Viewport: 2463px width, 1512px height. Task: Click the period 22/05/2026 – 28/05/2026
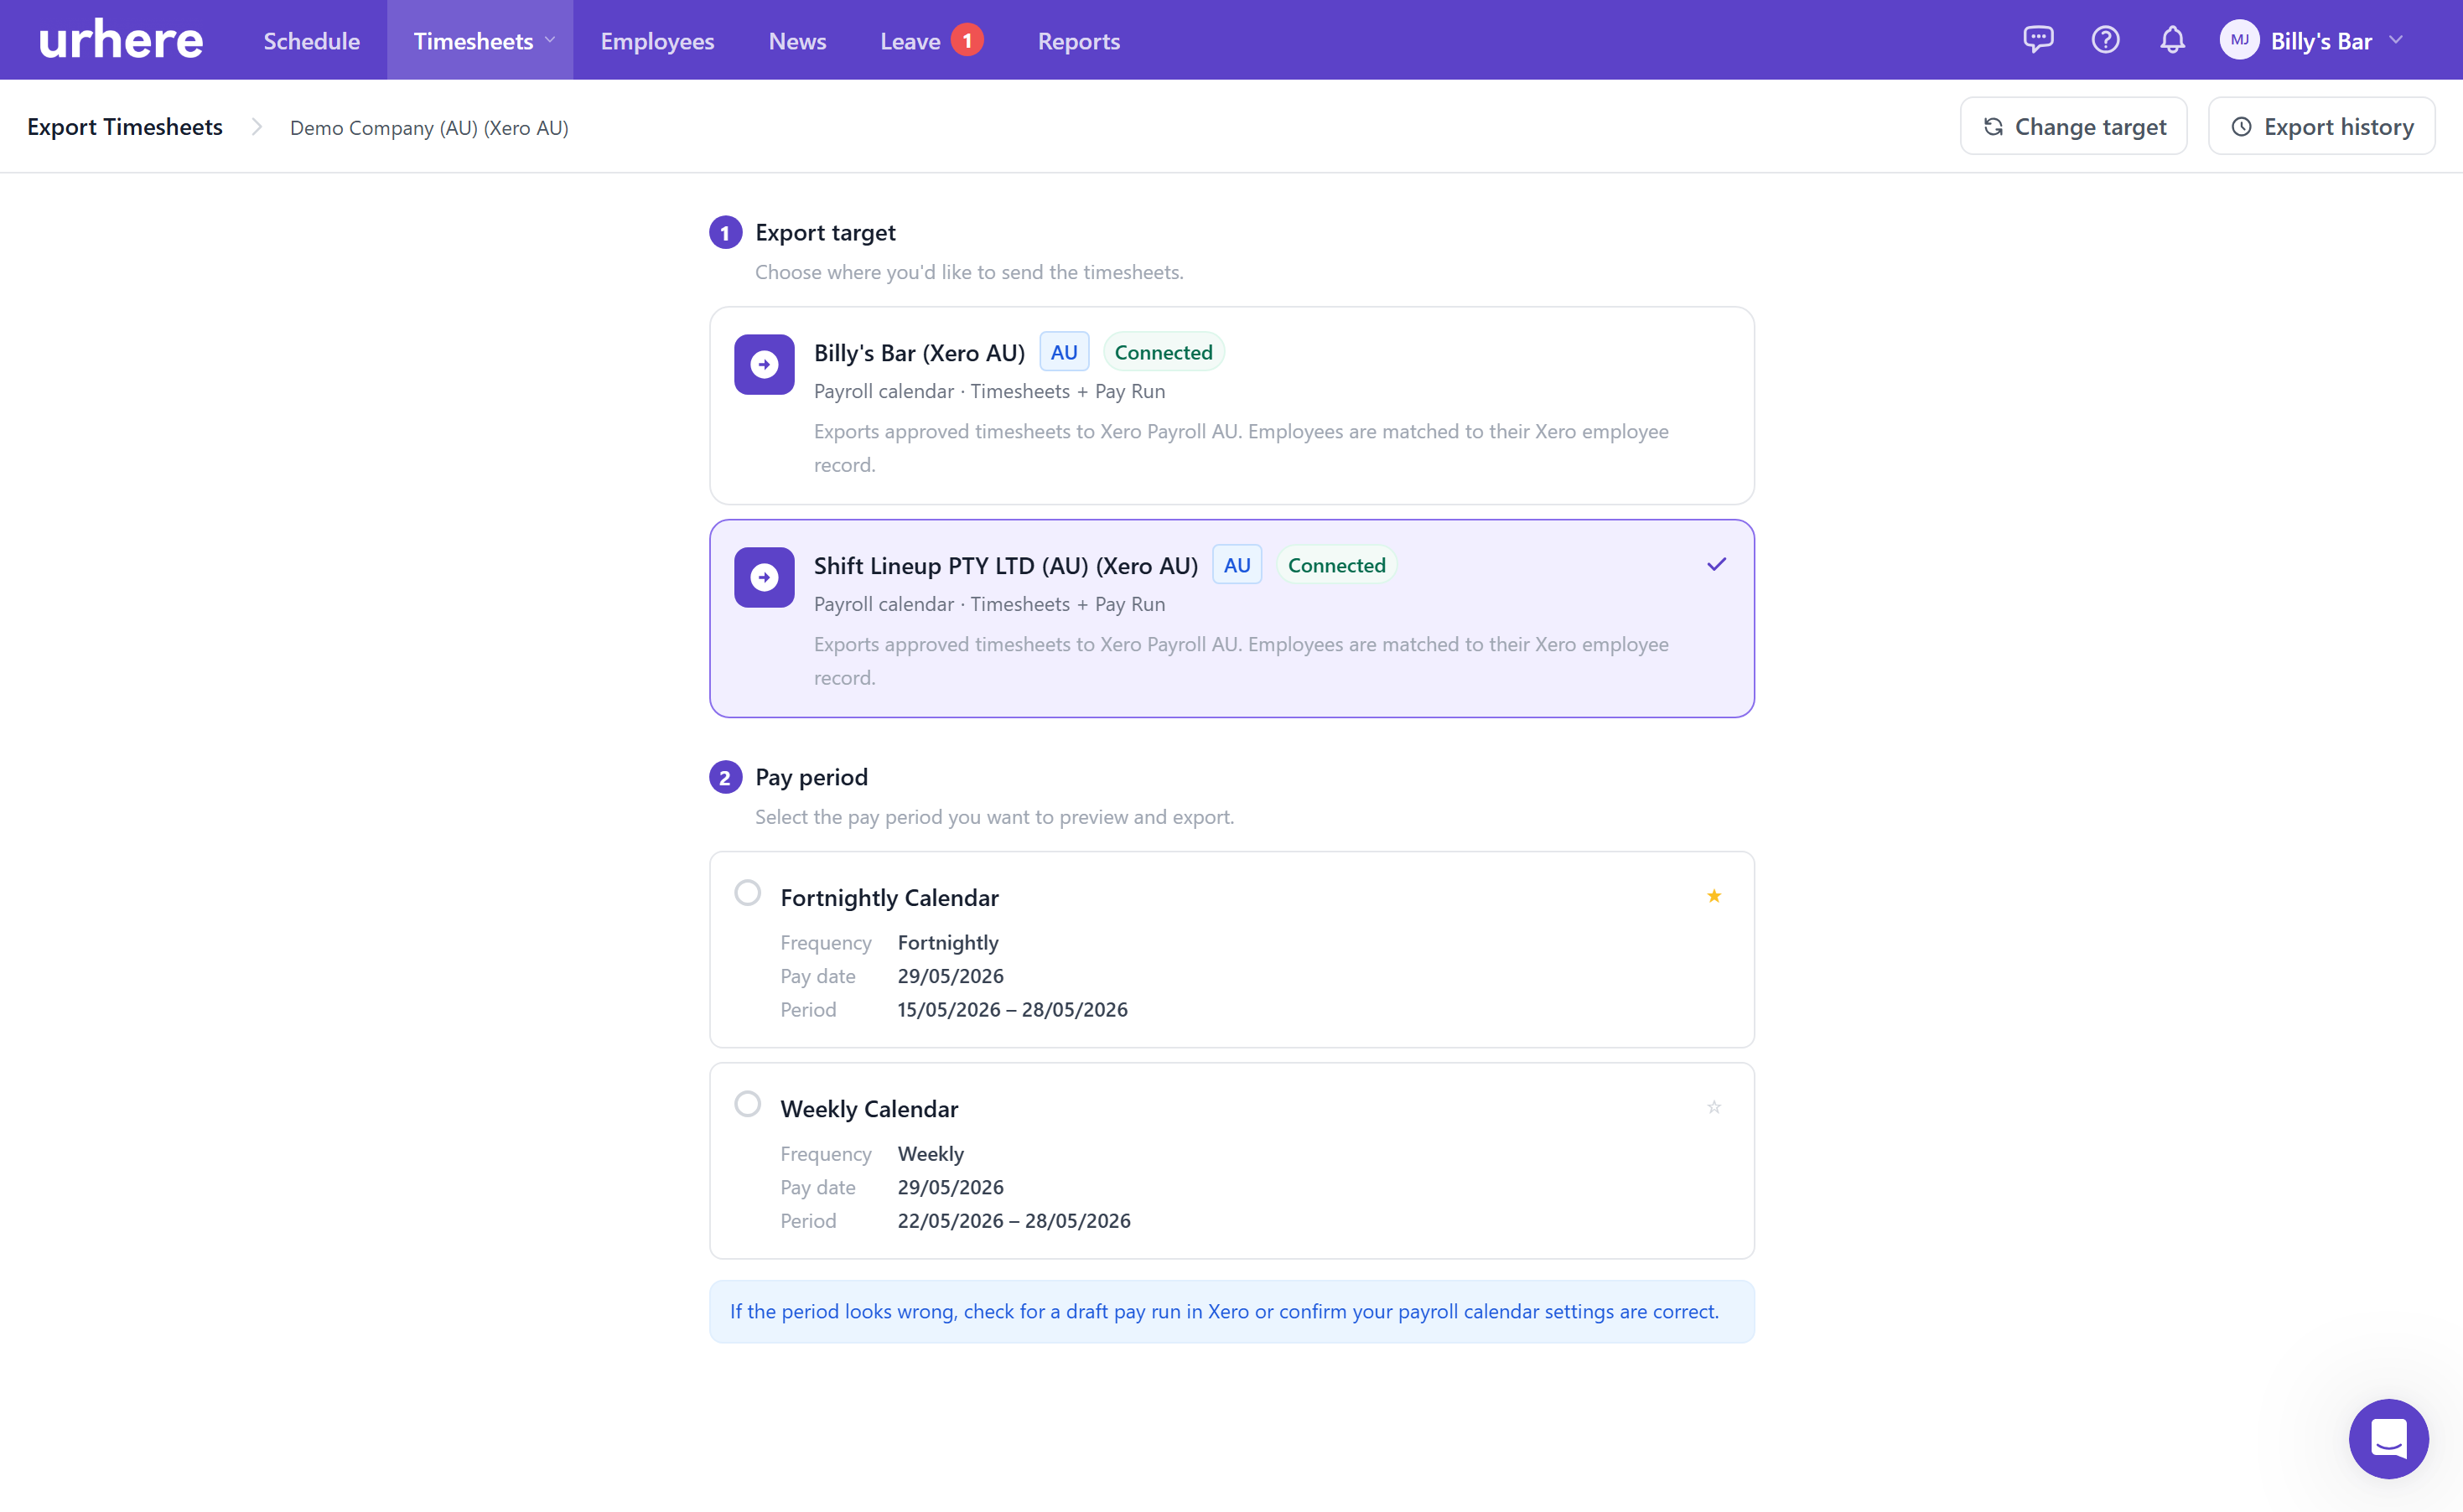point(1014,1221)
